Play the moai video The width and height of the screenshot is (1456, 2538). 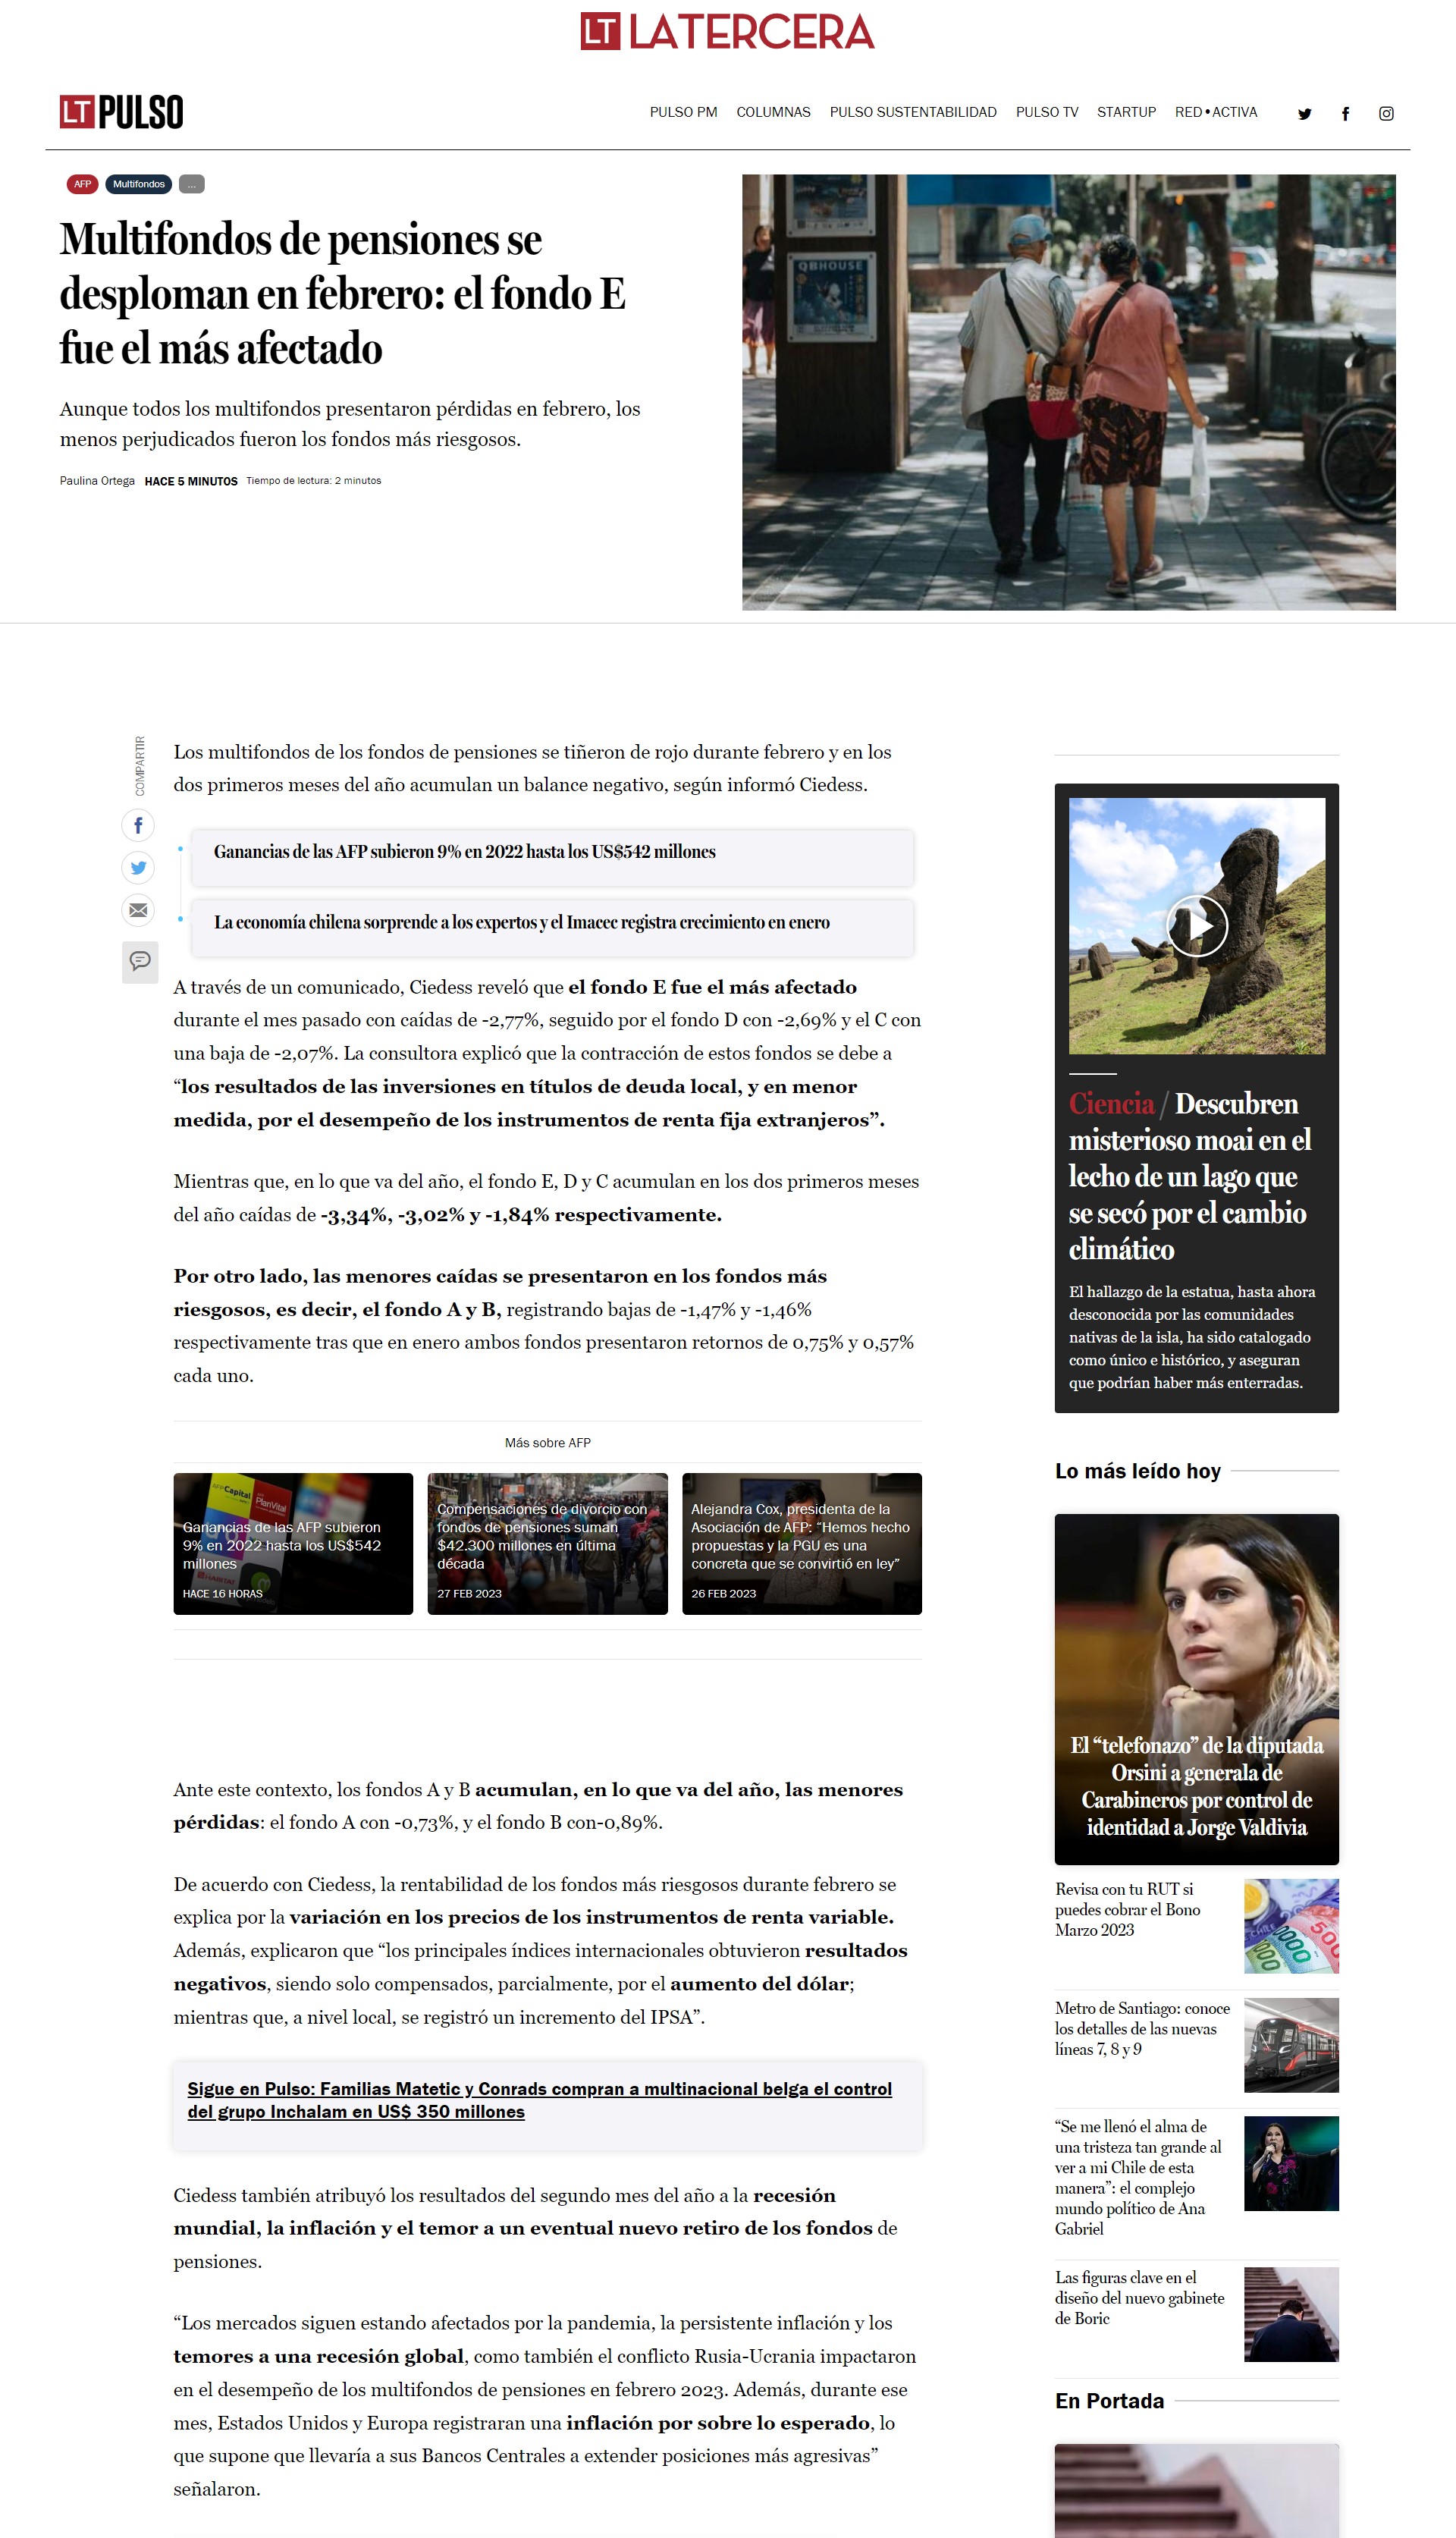pos(1196,925)
